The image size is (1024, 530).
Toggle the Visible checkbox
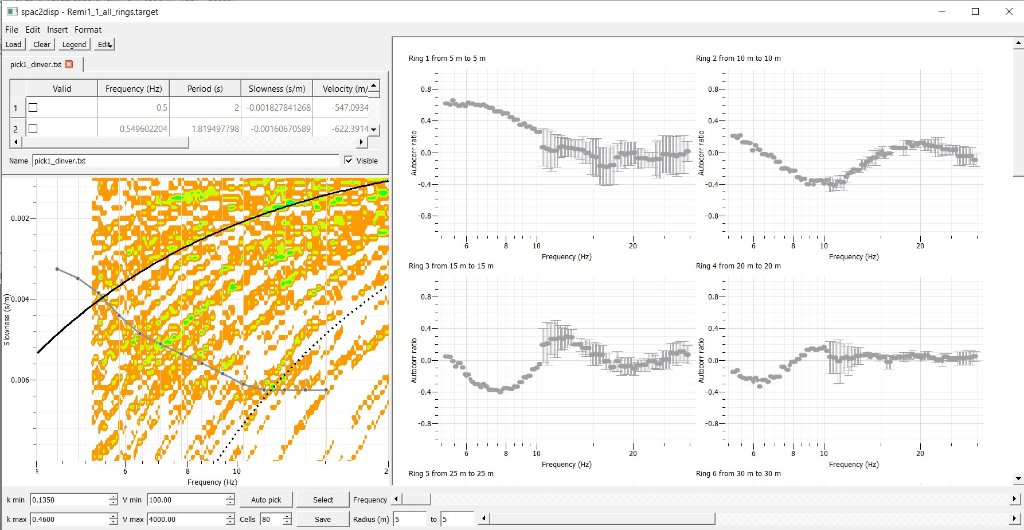348,160
